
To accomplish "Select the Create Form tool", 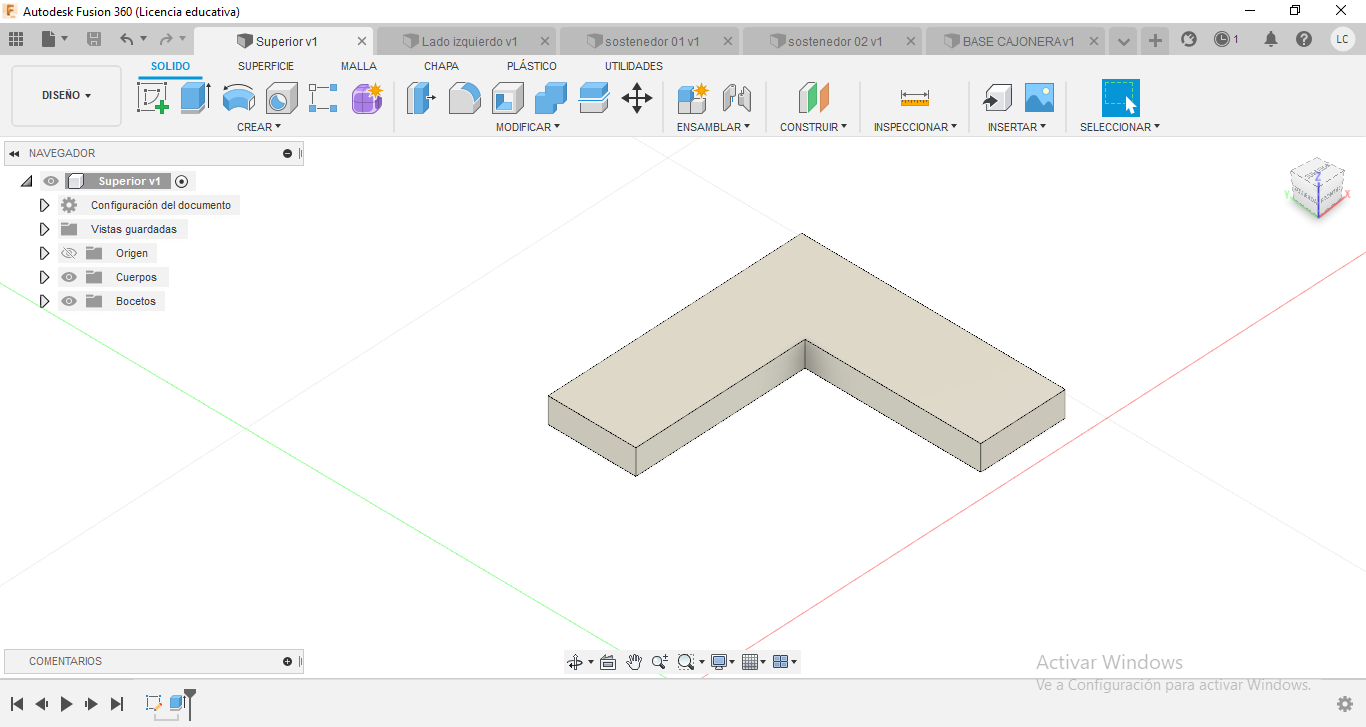I will (x=367, y=98).
